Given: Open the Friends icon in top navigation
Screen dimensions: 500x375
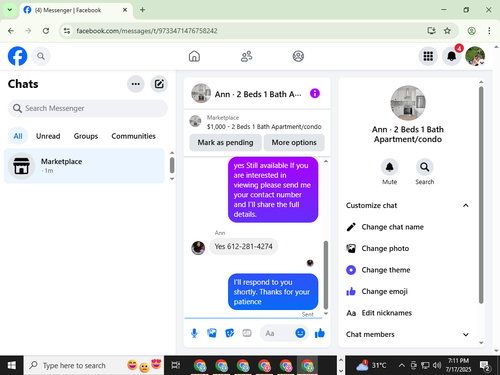Looking at the screenshot, I should (246, 56).
